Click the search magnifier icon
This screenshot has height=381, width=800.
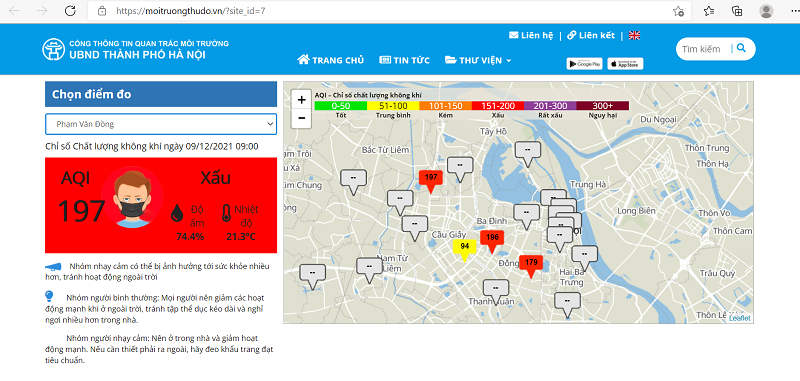click(742, 48)
